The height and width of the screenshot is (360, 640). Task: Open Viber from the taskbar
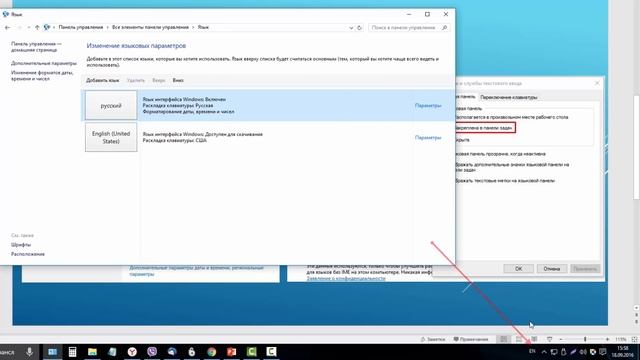(x=152, y=351)
